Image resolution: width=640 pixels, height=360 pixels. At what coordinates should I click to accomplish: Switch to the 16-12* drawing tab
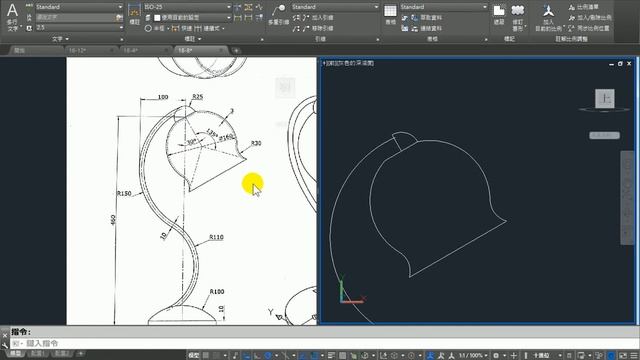pos(89,50)
